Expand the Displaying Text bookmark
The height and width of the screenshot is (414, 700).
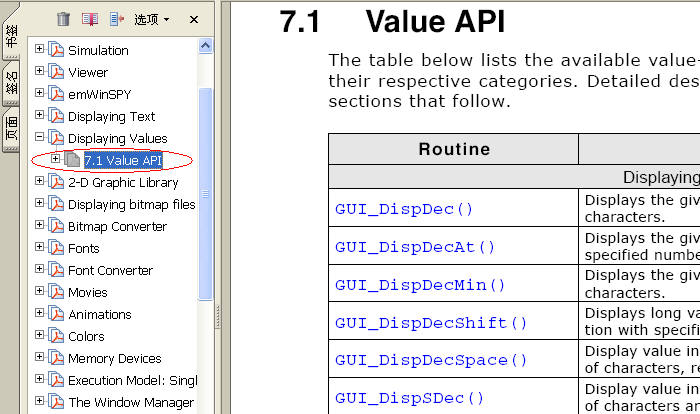tap(39, 114)
